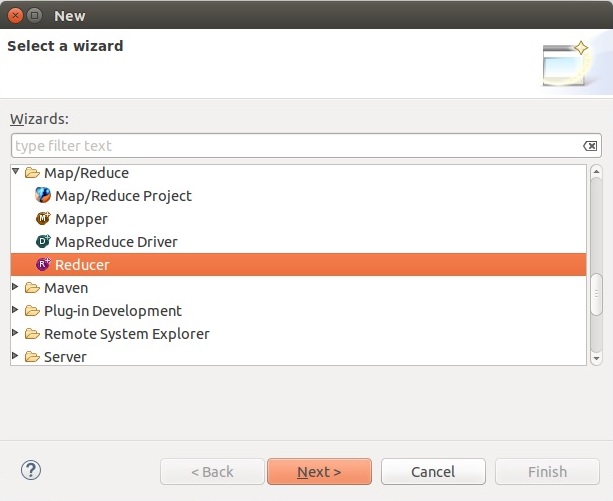Collapse the Map/Reduce category
This screenshot has height=501, width=613.
click(16, 171)
